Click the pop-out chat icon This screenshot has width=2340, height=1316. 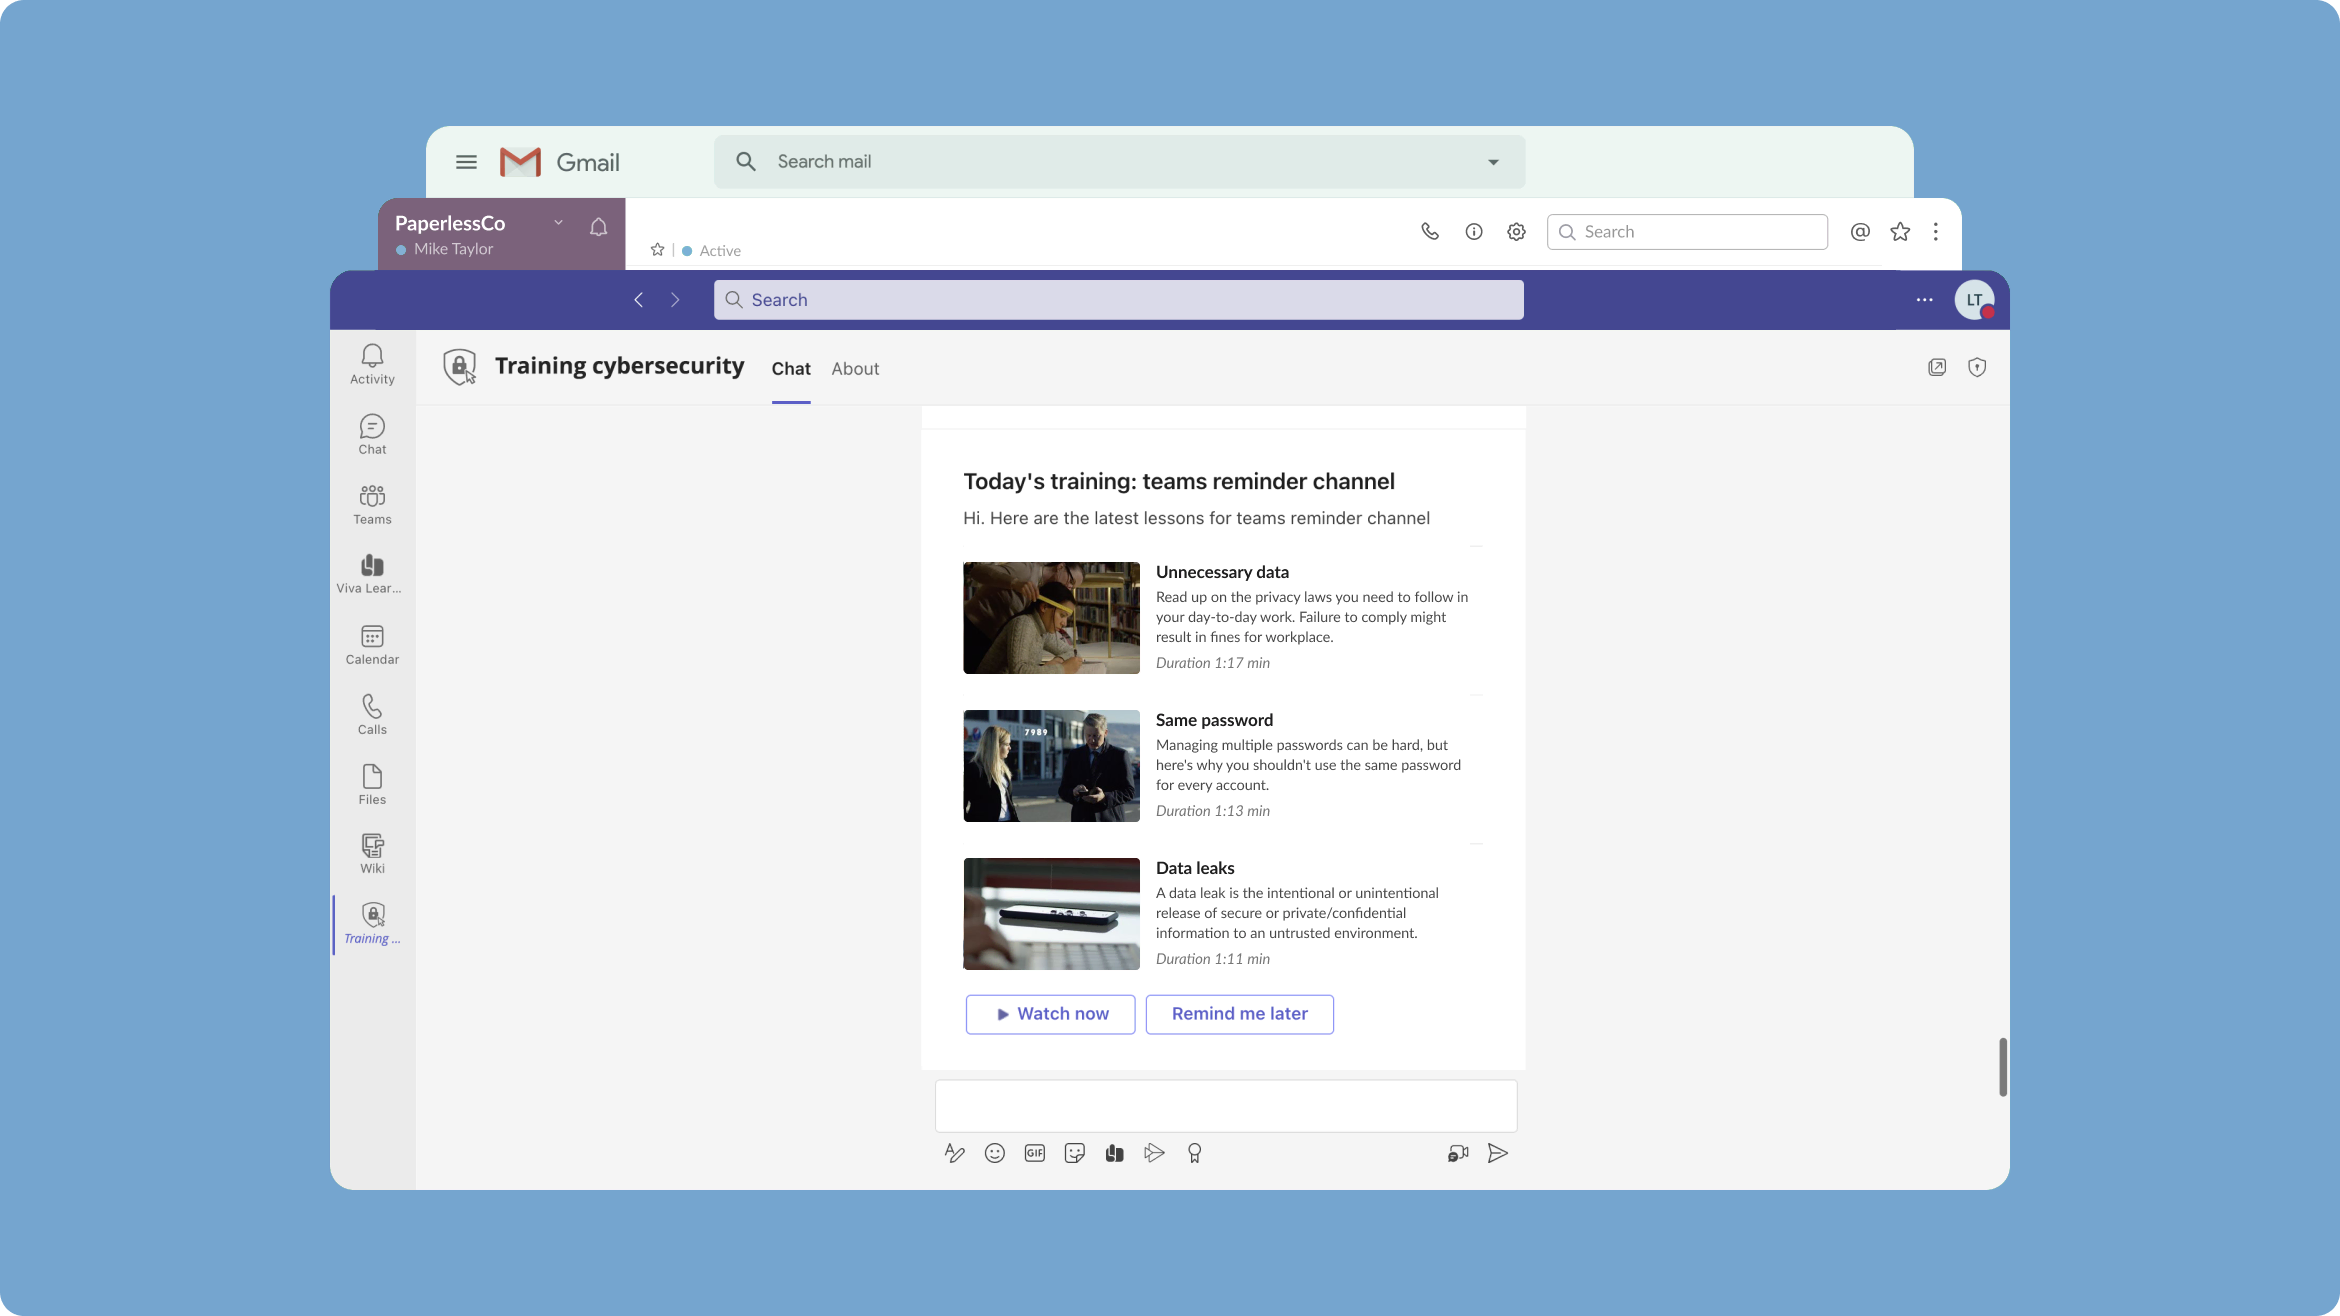coord(1937,367)
